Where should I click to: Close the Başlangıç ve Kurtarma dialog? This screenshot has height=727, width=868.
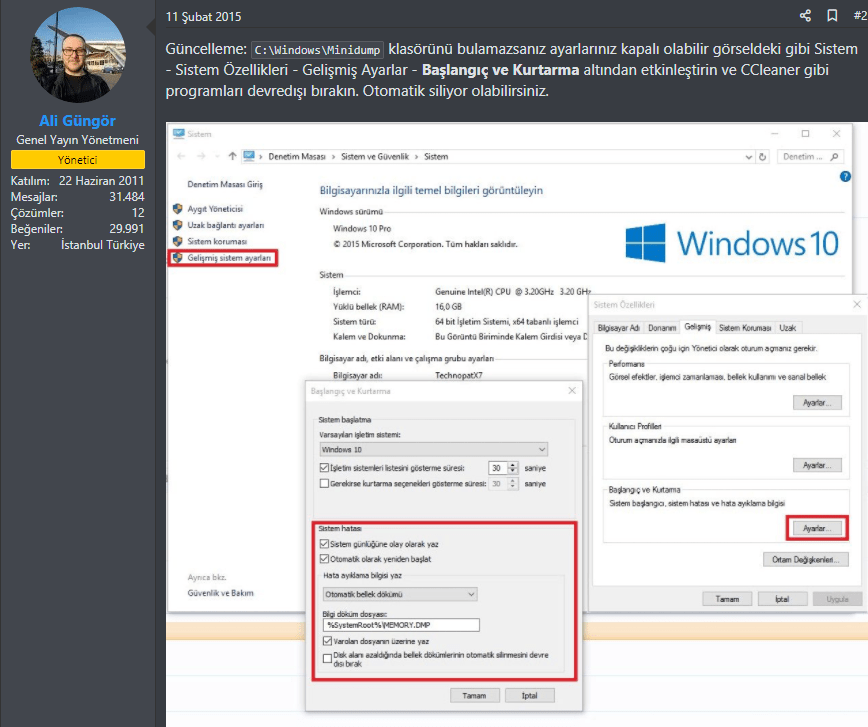click(x=572, y=391)
